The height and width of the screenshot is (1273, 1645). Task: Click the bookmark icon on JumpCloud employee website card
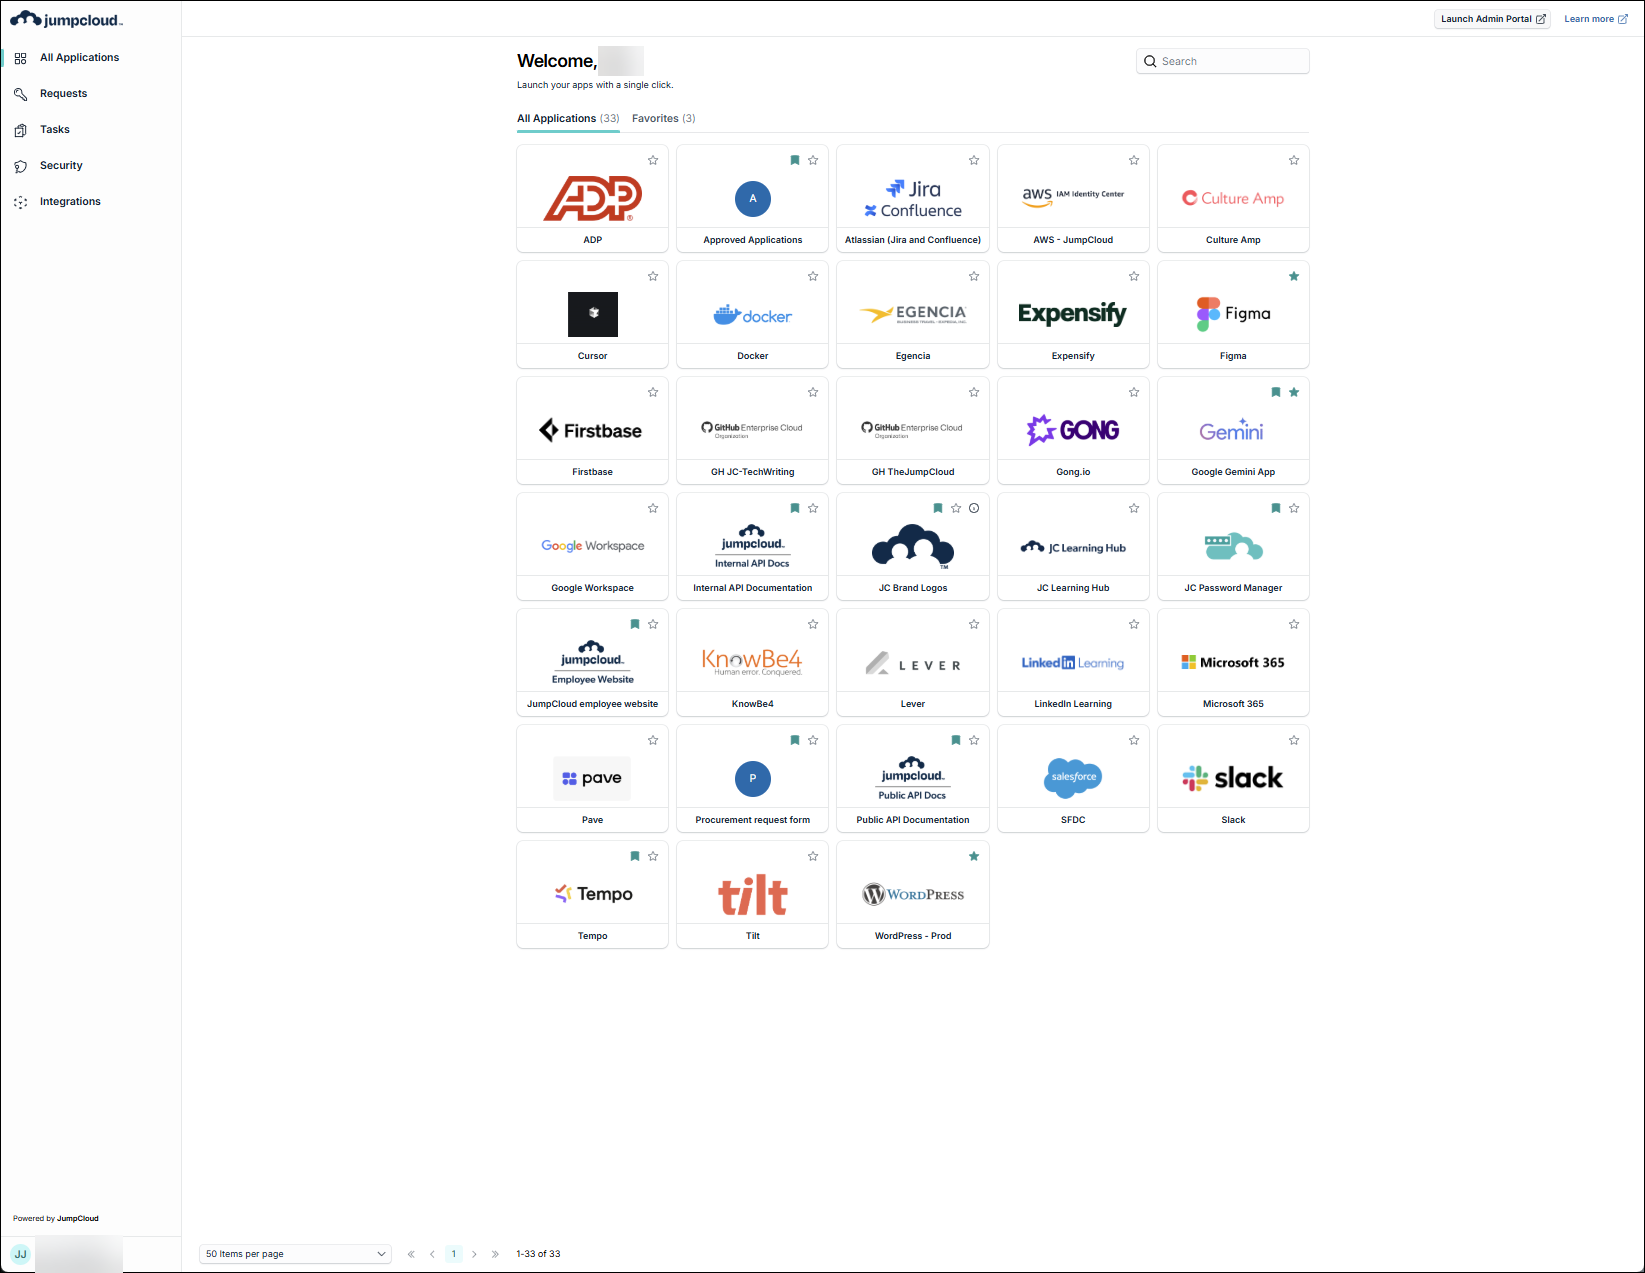point(635,624)
